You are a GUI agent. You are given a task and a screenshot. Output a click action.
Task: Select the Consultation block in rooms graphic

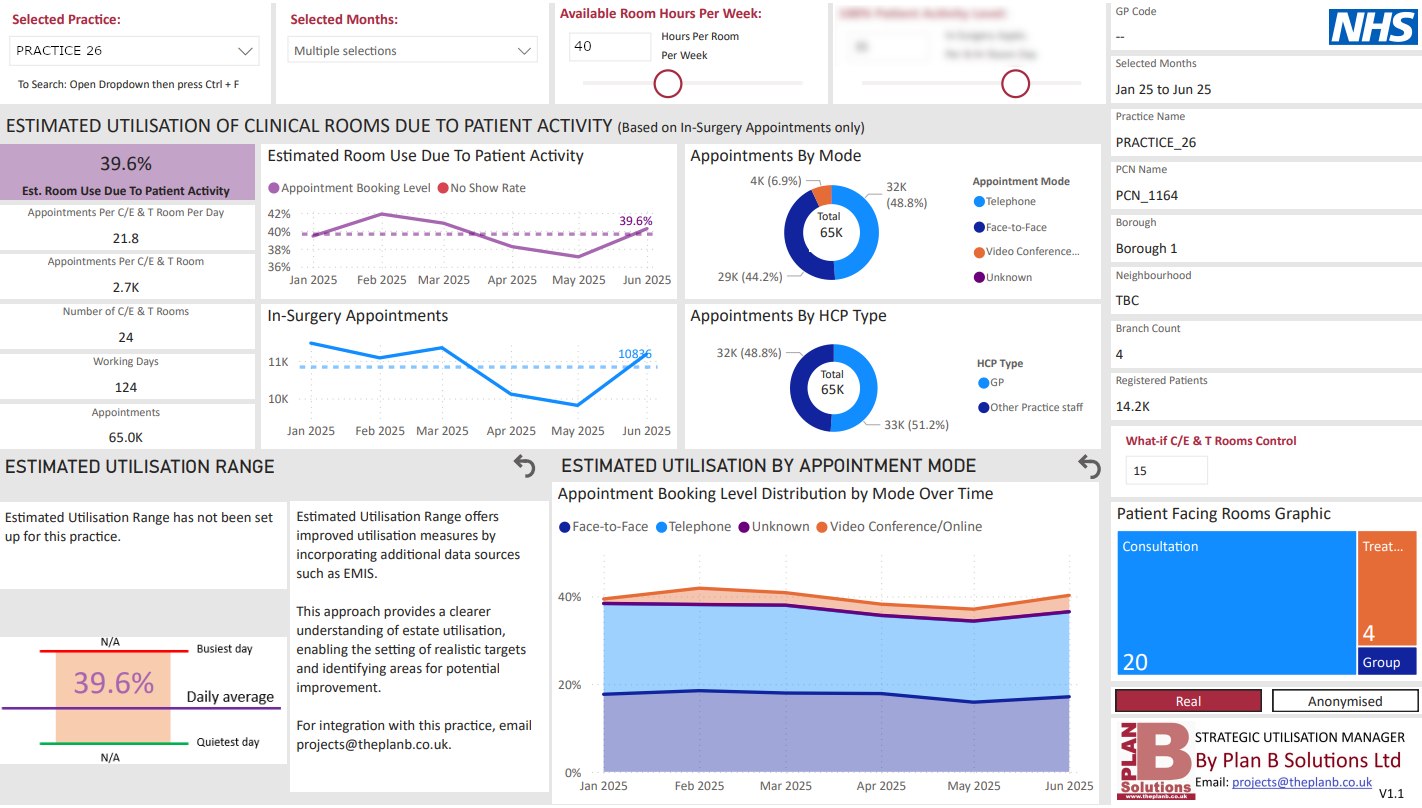tap(1235, 602)
